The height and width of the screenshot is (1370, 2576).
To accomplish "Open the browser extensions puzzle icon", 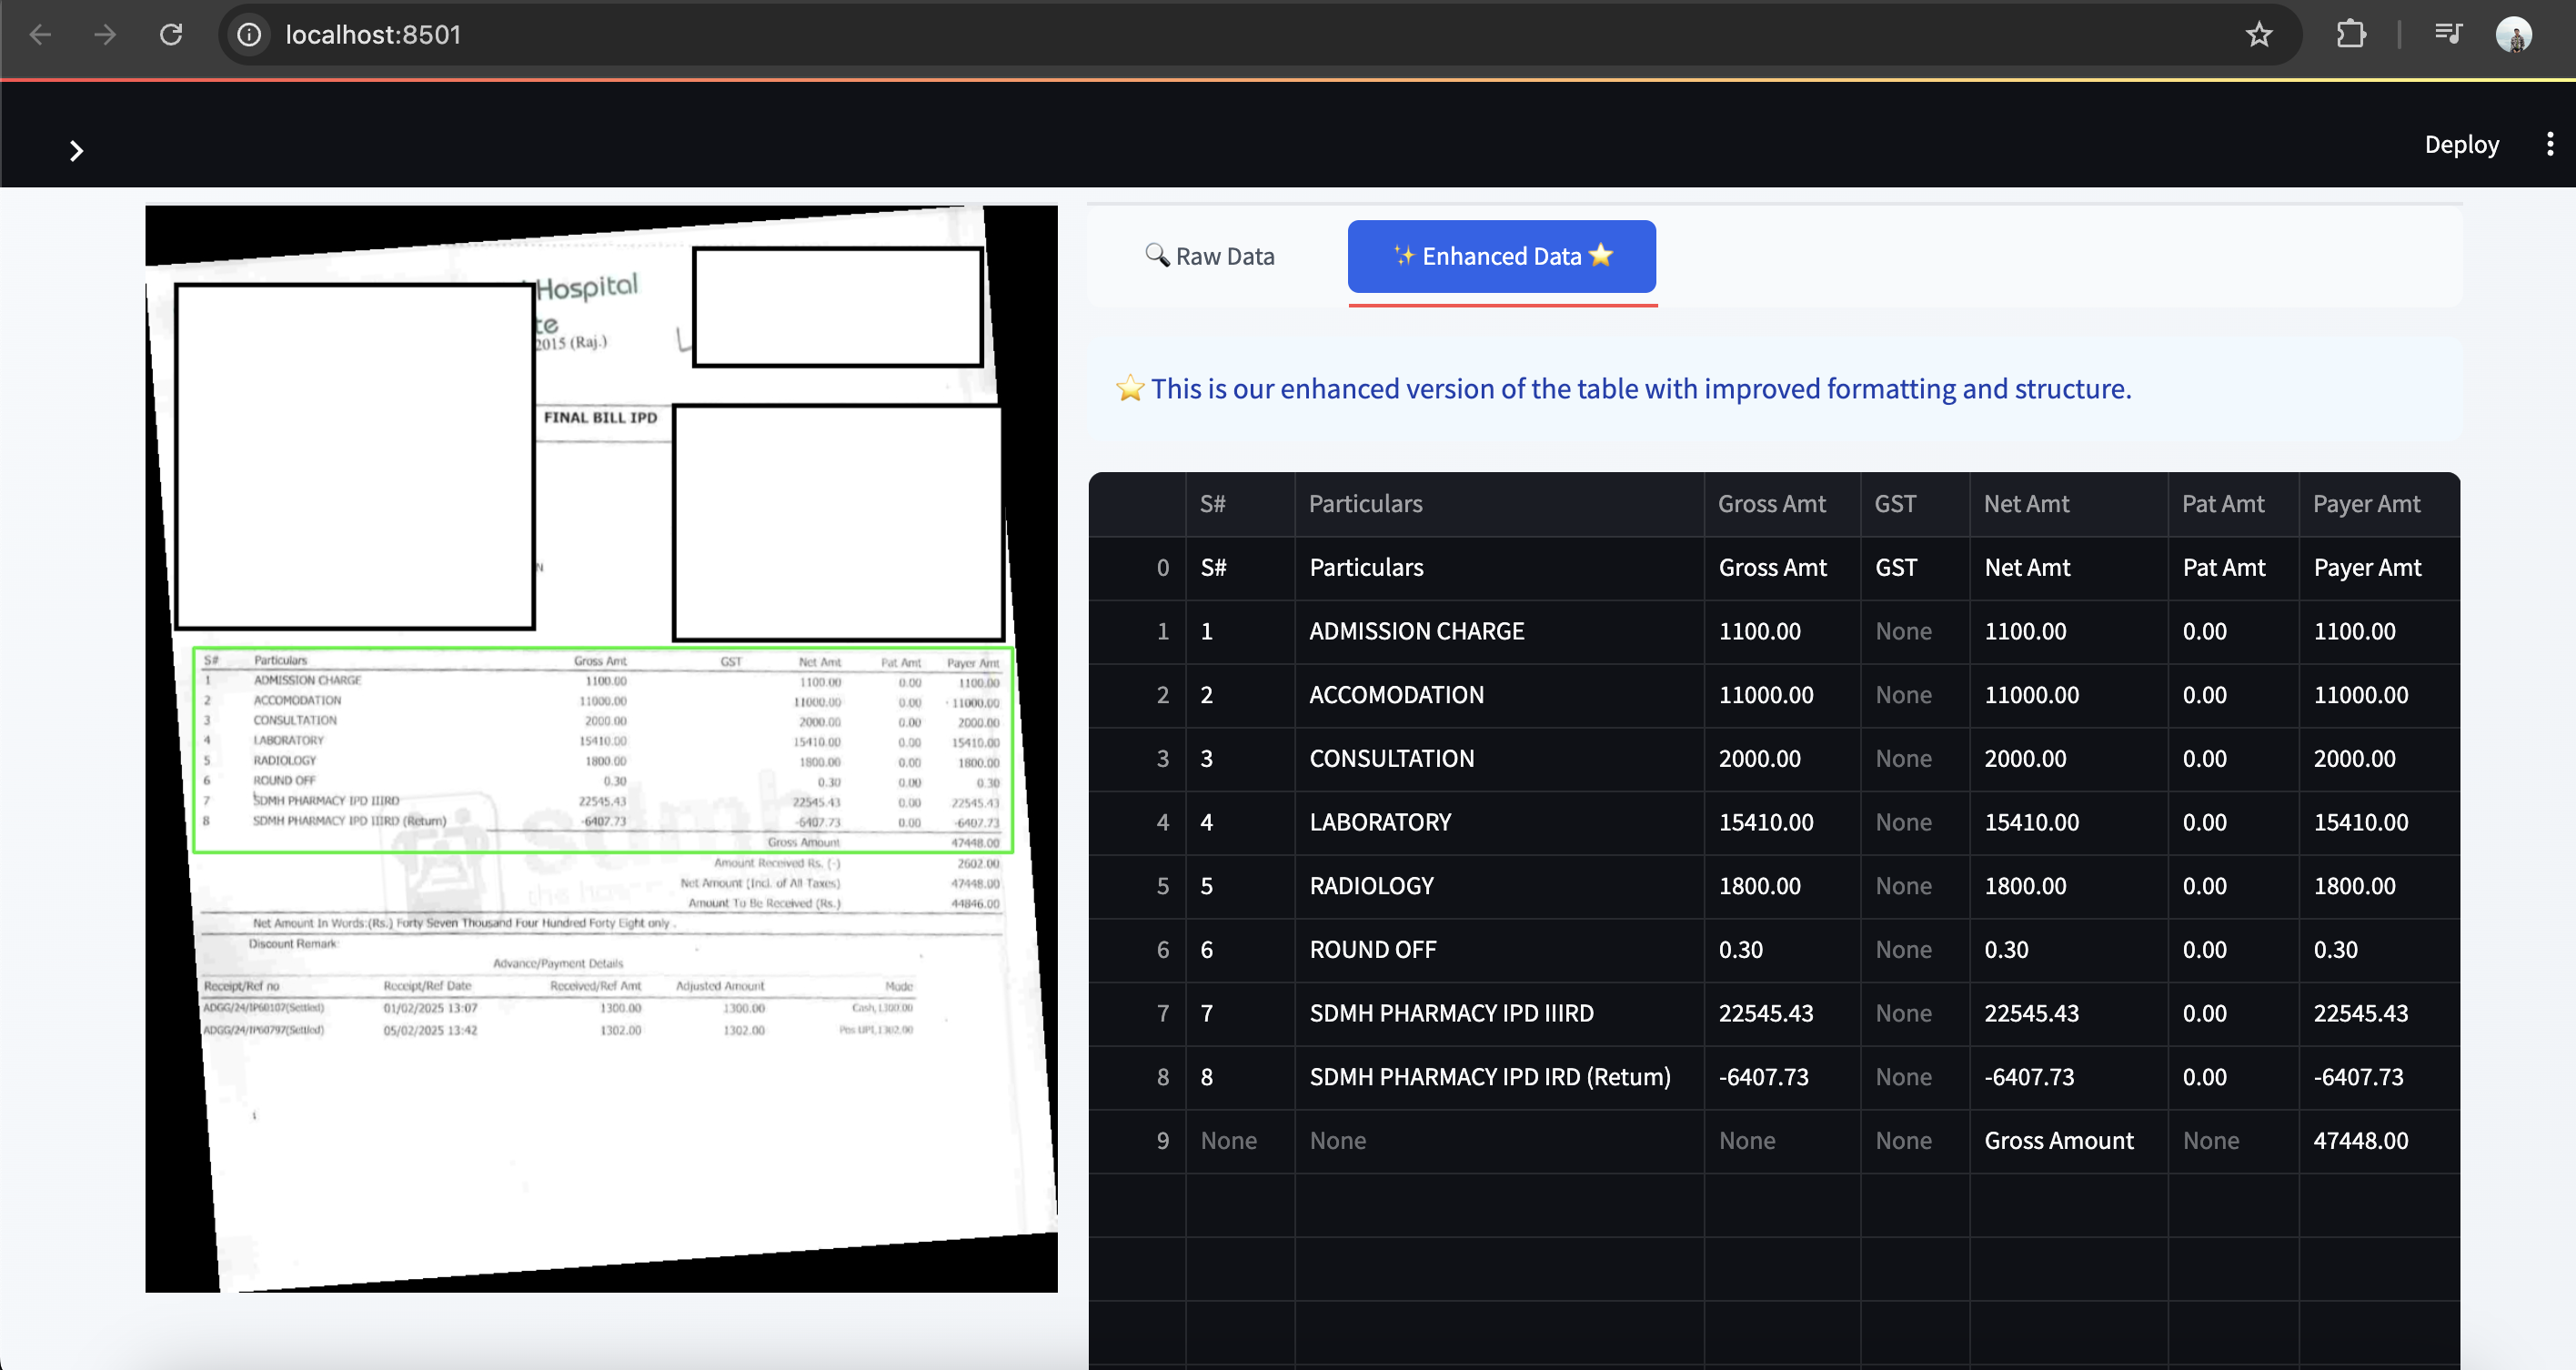I will [x=2351, y=35].
